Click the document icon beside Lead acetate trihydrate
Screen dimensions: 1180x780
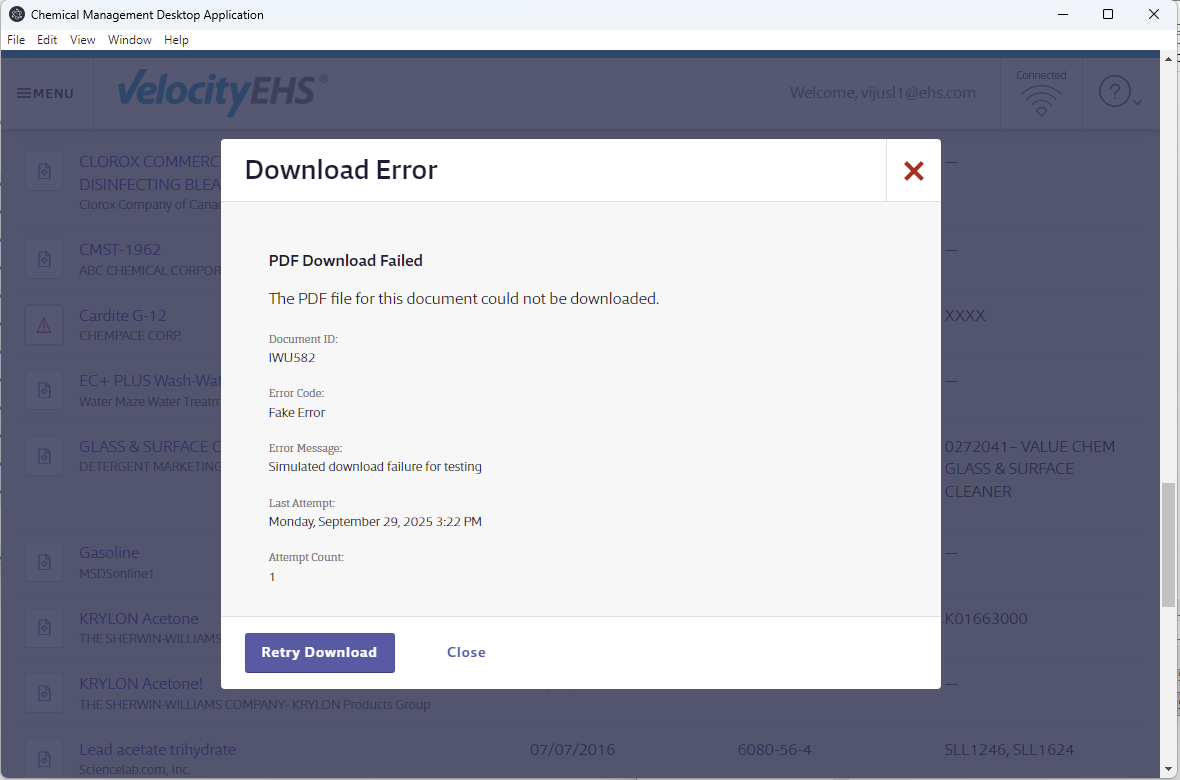click(44, 759)
